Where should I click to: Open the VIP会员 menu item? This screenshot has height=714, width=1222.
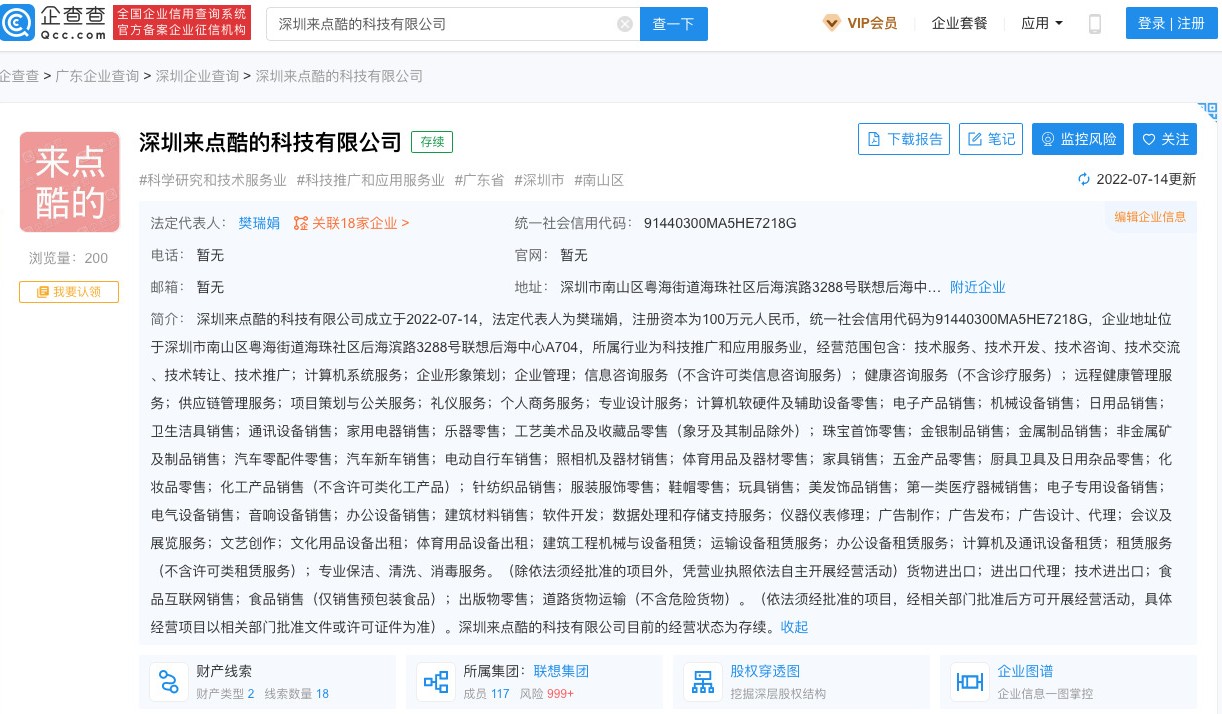(859, 23)
